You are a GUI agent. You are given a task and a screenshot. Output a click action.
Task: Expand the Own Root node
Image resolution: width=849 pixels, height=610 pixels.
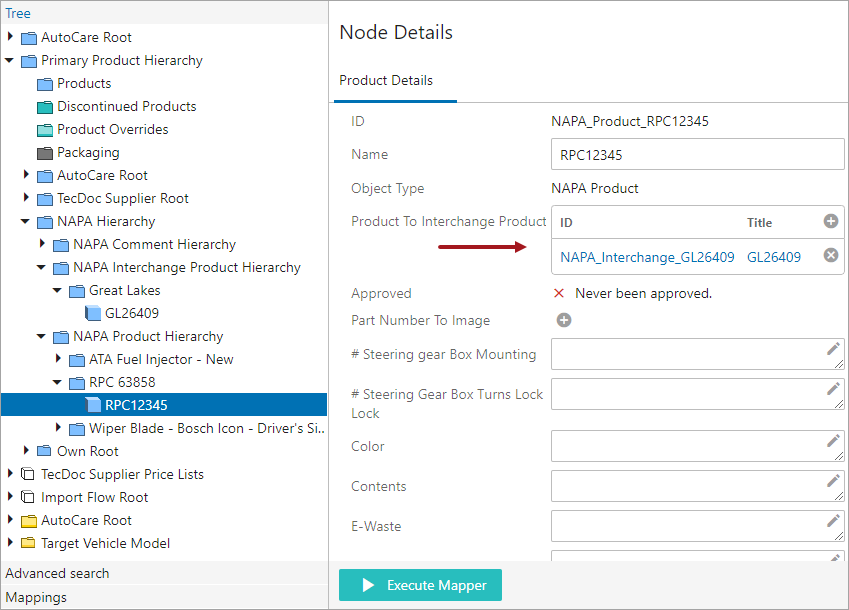click(25, 450)
